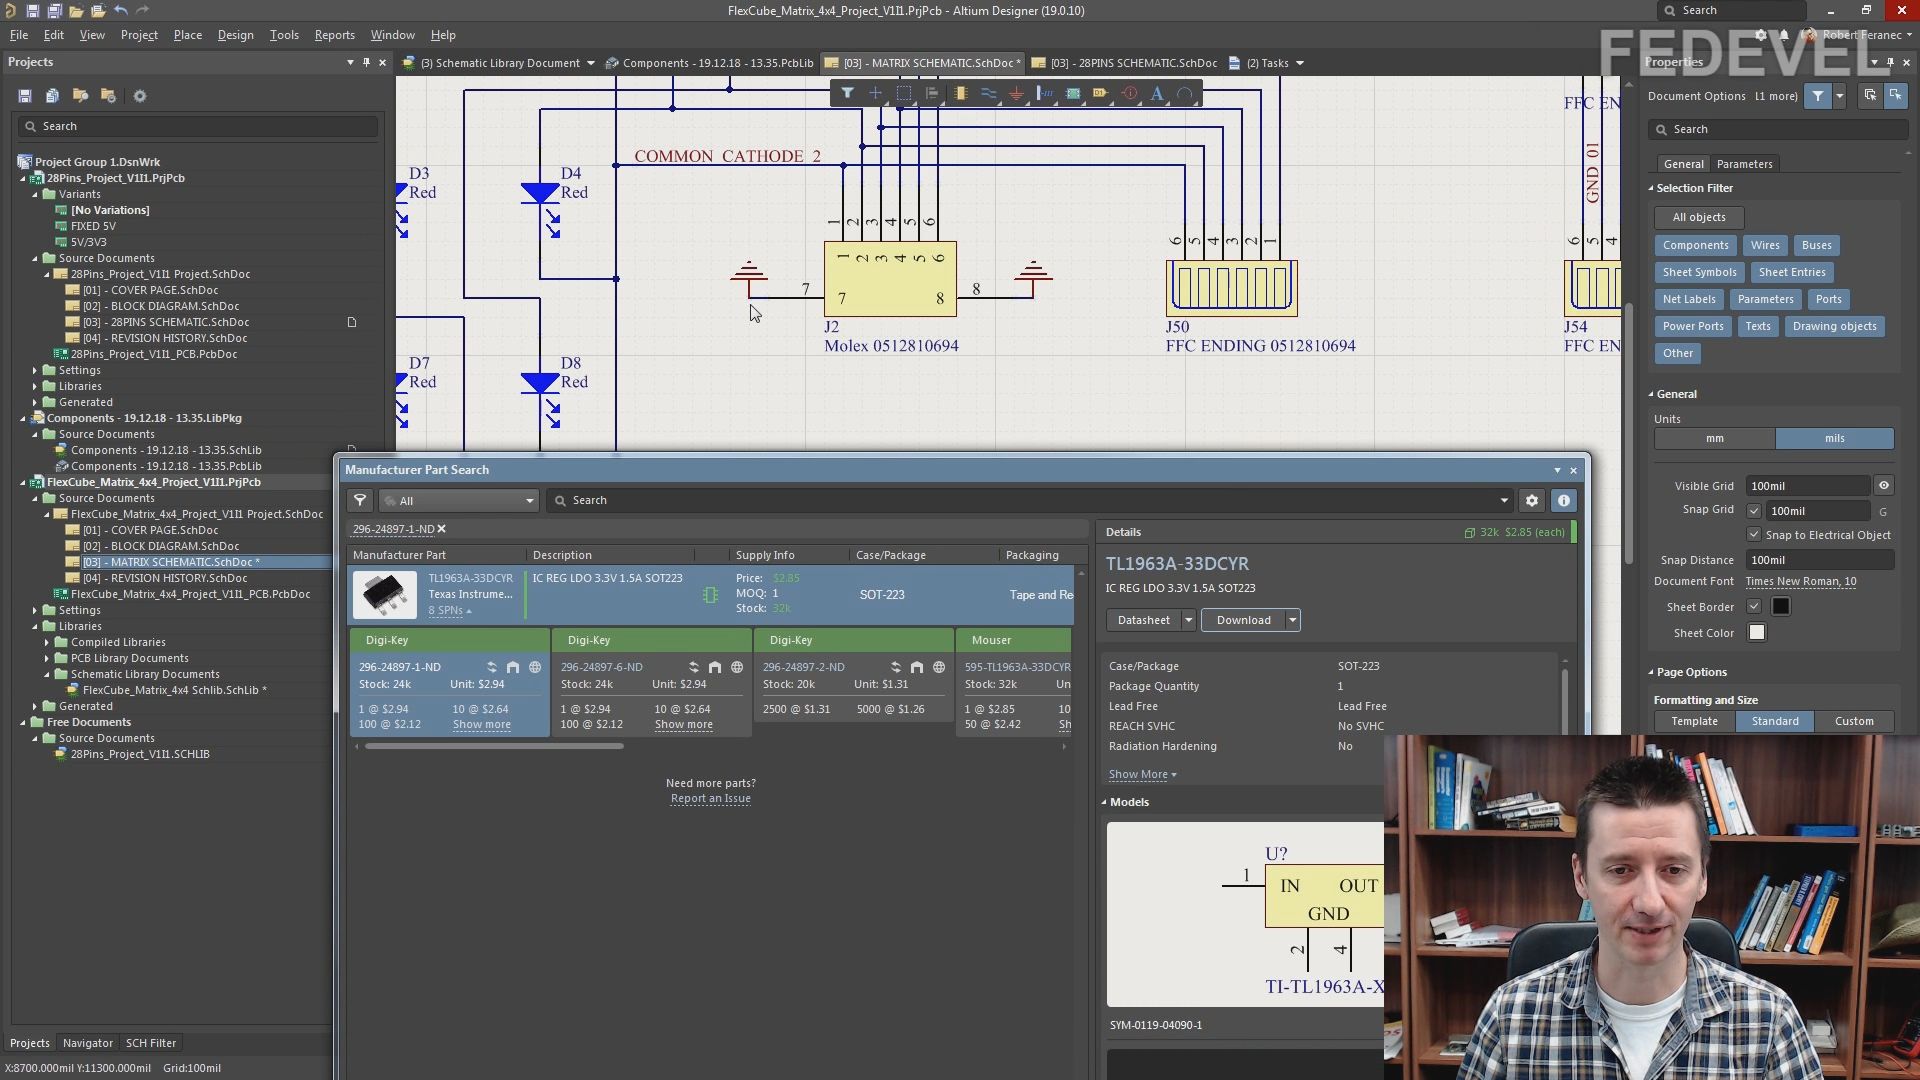
Task: Select the Place Wire tool
Action: point(988,93)
